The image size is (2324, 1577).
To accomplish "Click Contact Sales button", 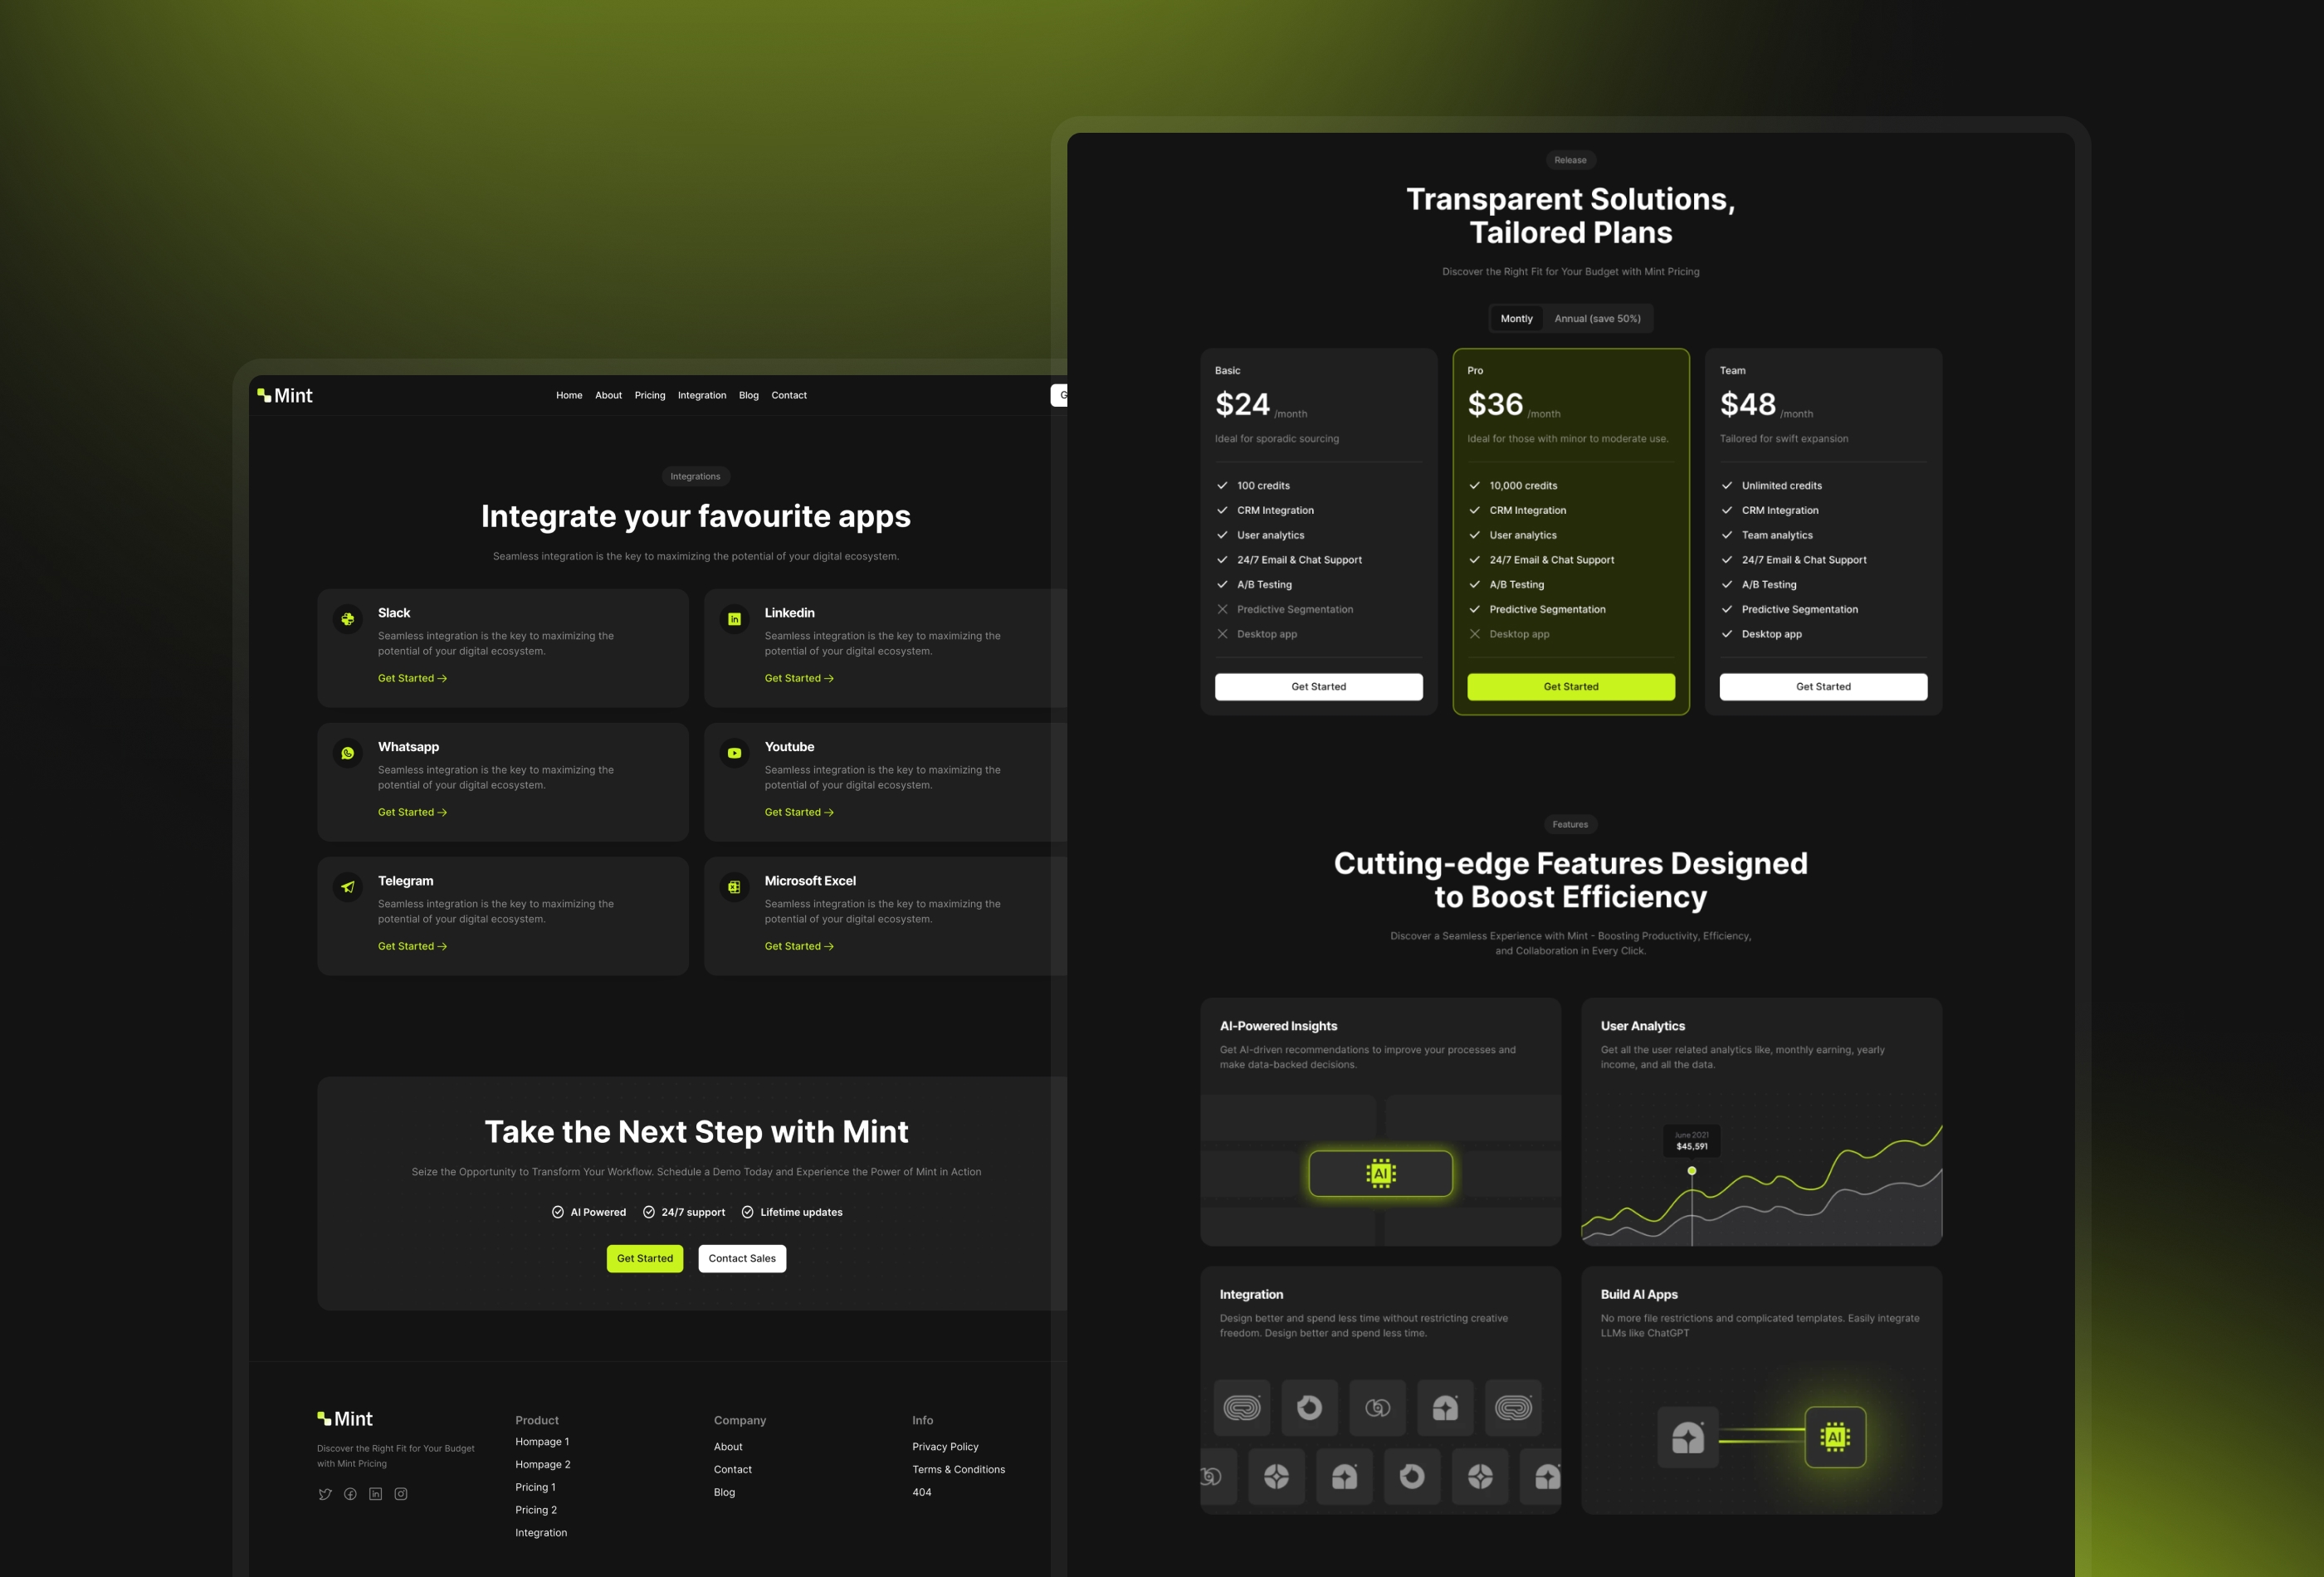I will click(740, 1257).
